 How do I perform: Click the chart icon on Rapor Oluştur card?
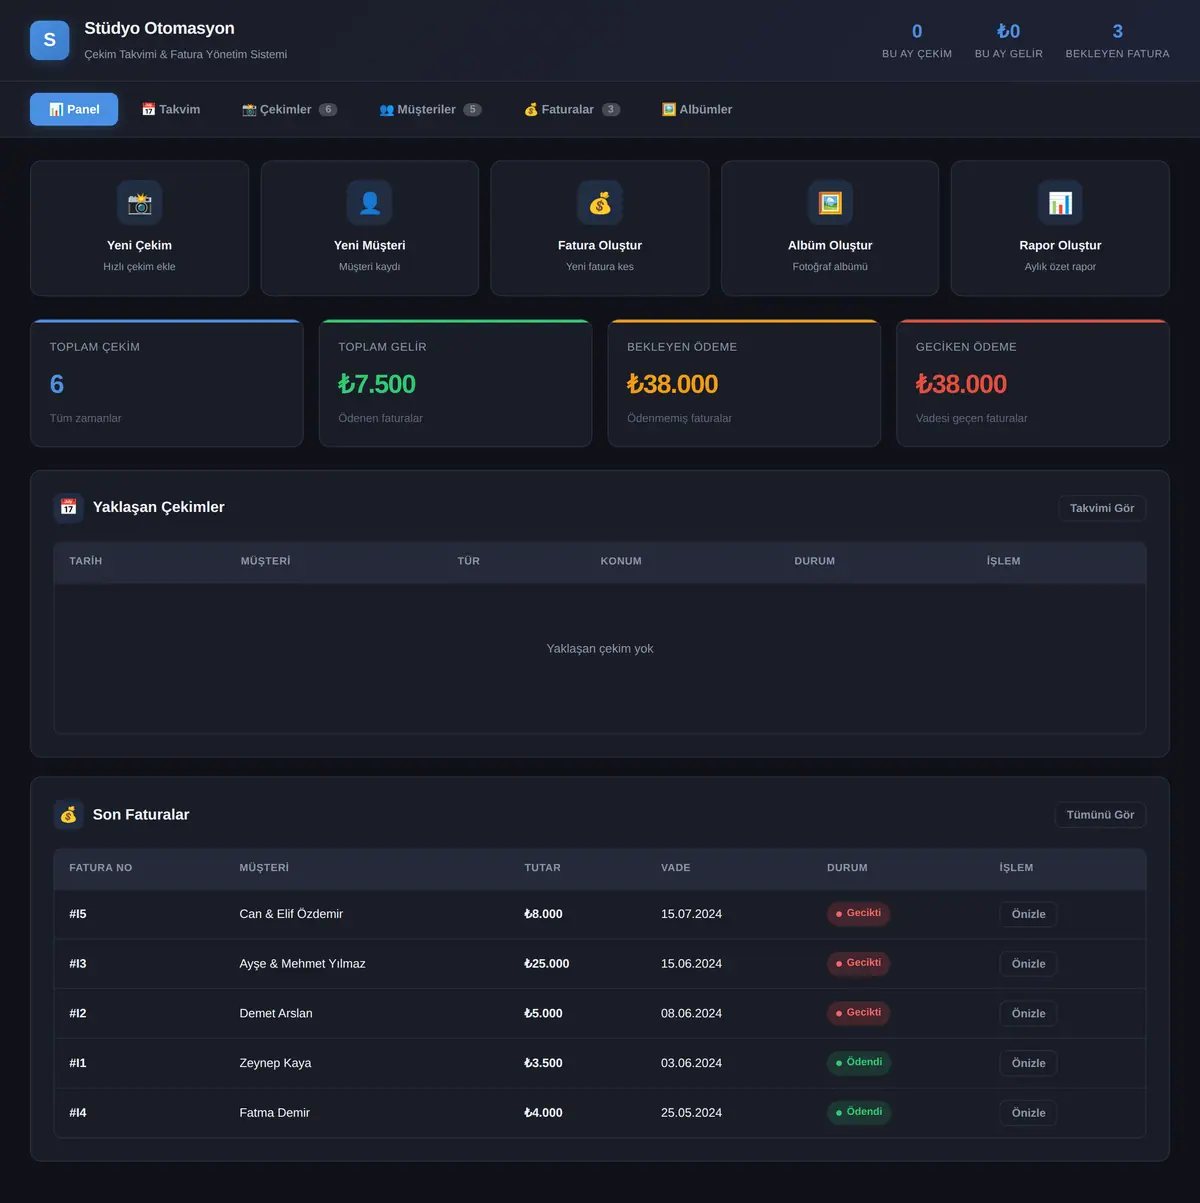[x=1060, y=203]
